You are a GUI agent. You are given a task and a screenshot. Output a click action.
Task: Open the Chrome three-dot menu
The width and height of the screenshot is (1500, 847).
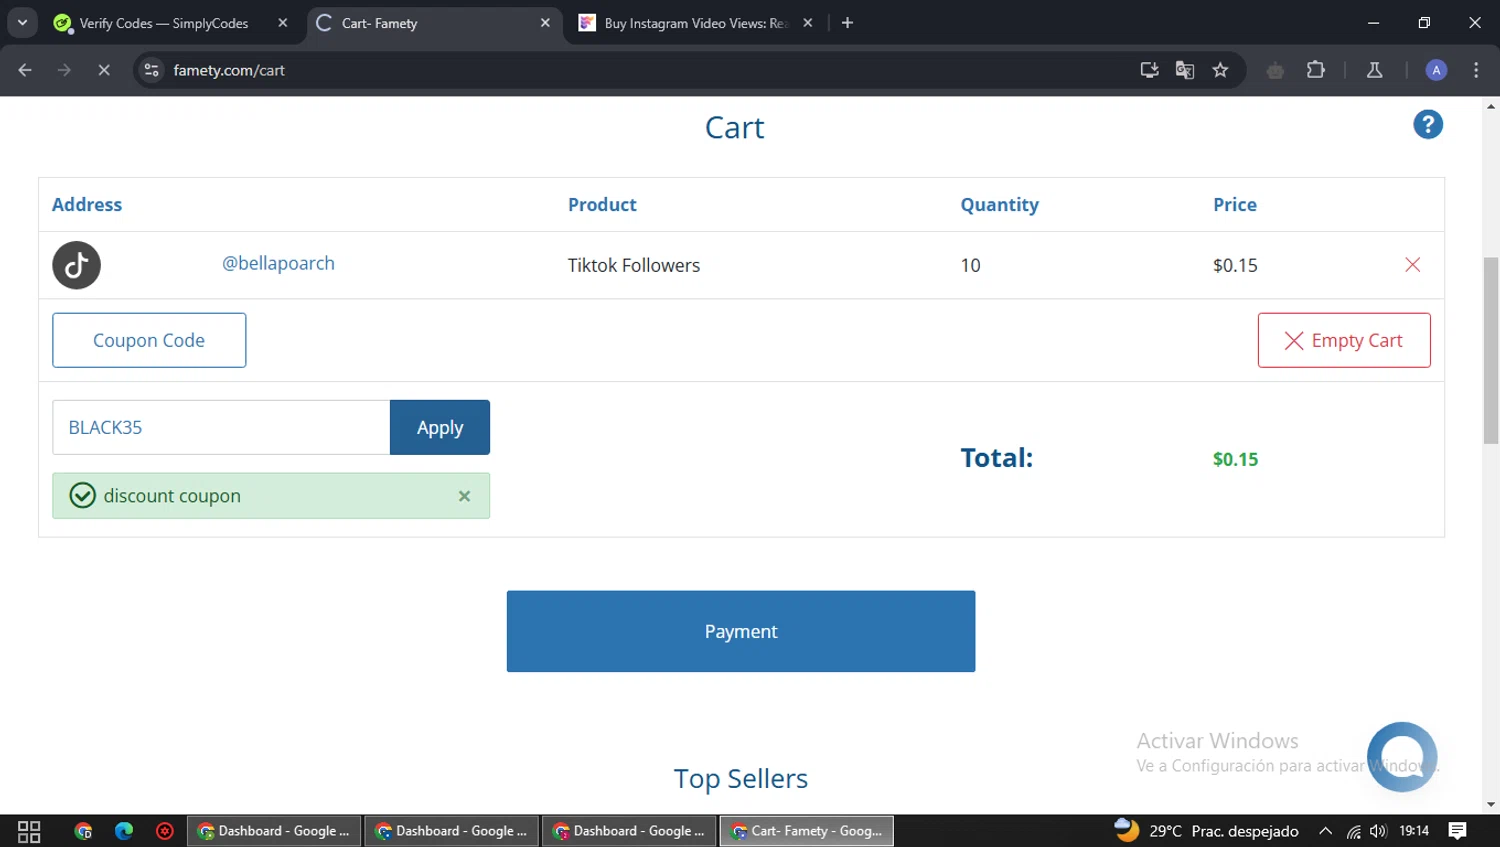[x=1476, y=70]
